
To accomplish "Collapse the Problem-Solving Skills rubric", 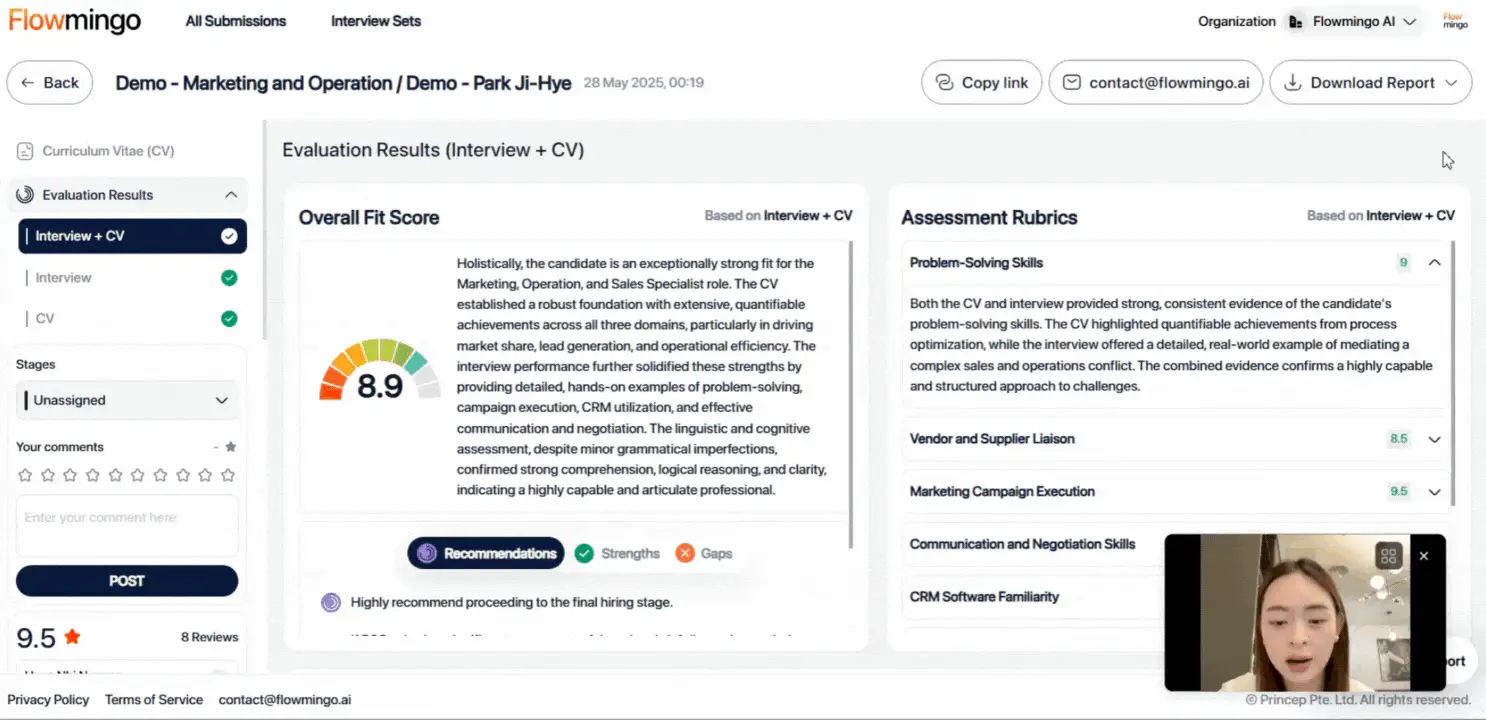I will tap(1434, 263).
